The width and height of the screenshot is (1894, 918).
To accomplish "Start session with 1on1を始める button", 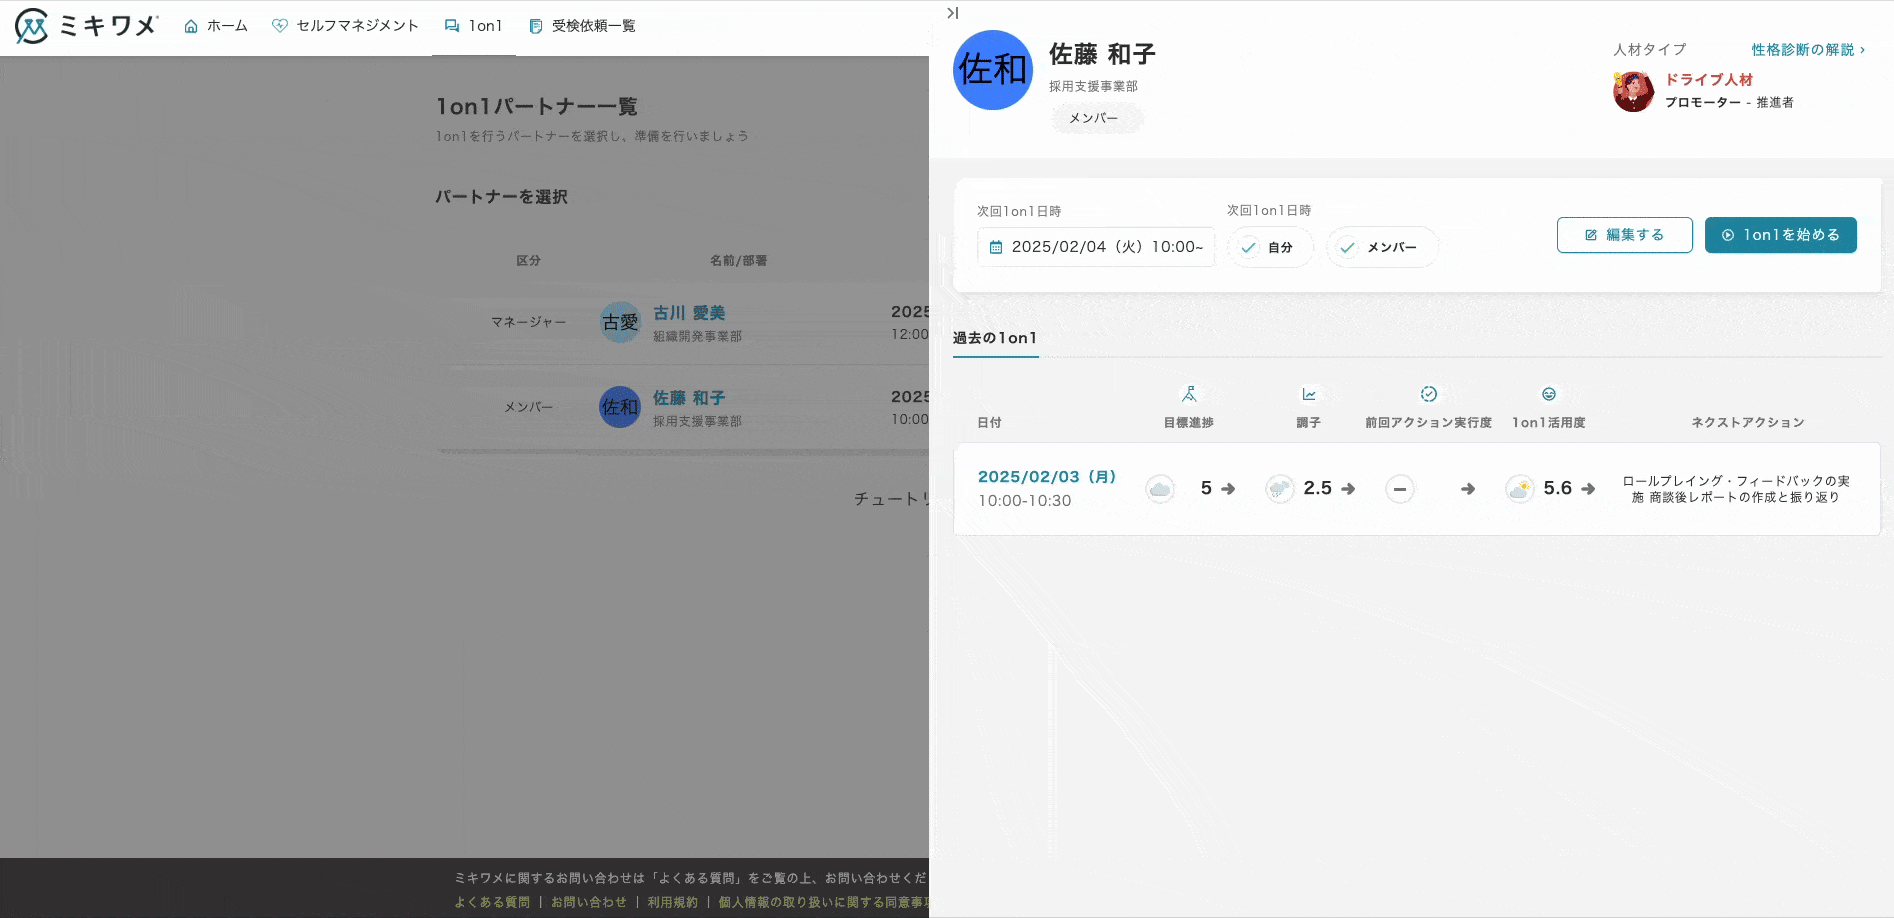I will click(1780, 235).
